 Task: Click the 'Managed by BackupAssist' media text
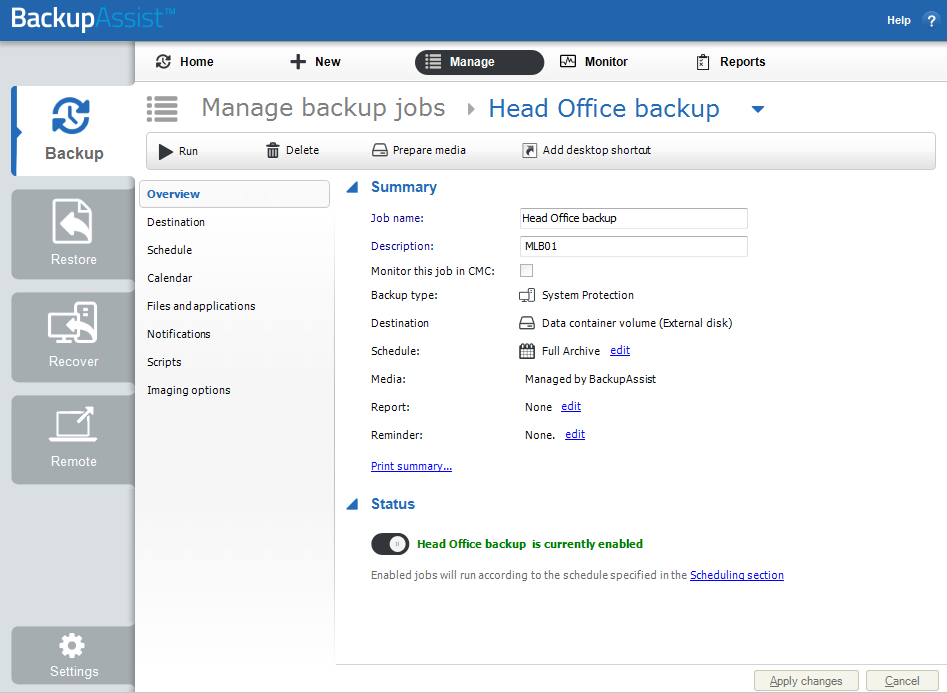590,379
